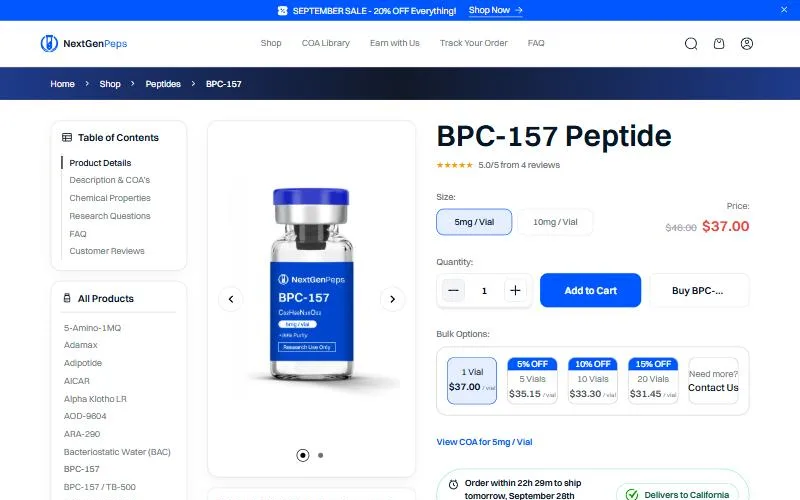800x500 pixels.
Task: Open Alpha Klotho LR product
Action: click(95, 399)
